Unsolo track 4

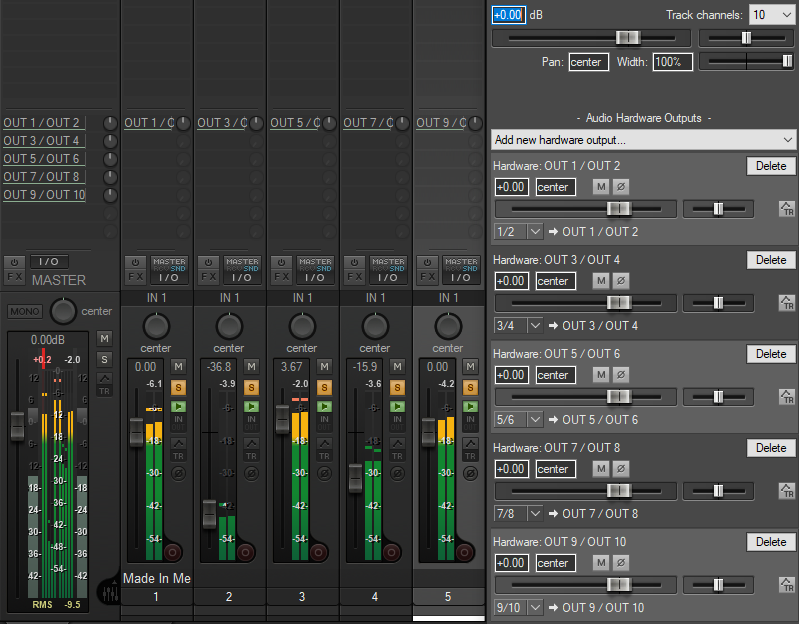click(397, 388)
